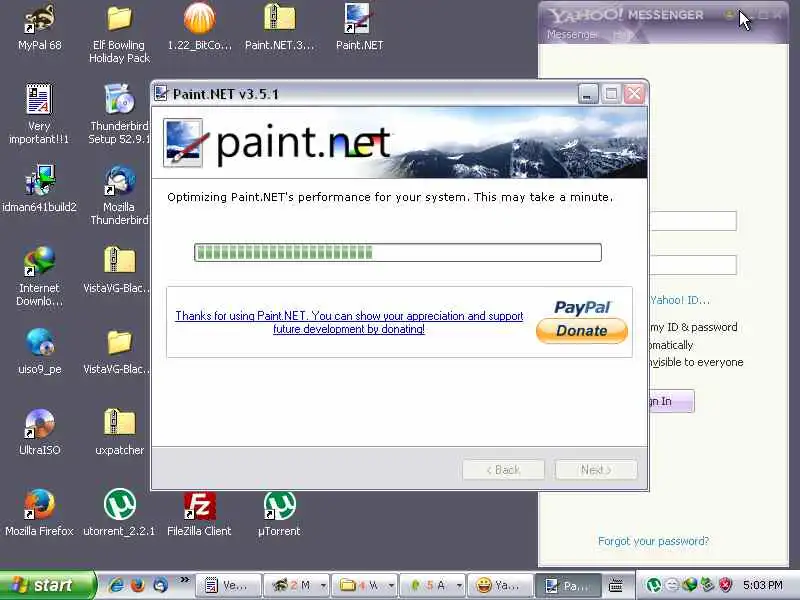
Task: Select the Paint.NET.3... zip archive icon
Action: click(280, 28)
